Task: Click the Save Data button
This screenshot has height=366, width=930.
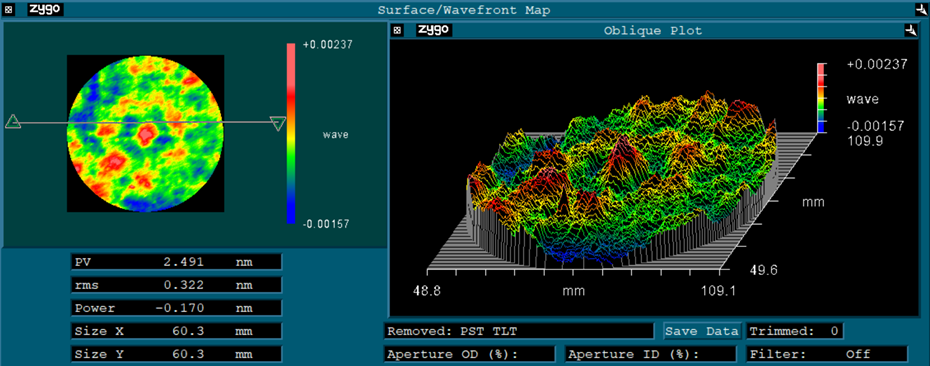Action: (x=702, y=331)
